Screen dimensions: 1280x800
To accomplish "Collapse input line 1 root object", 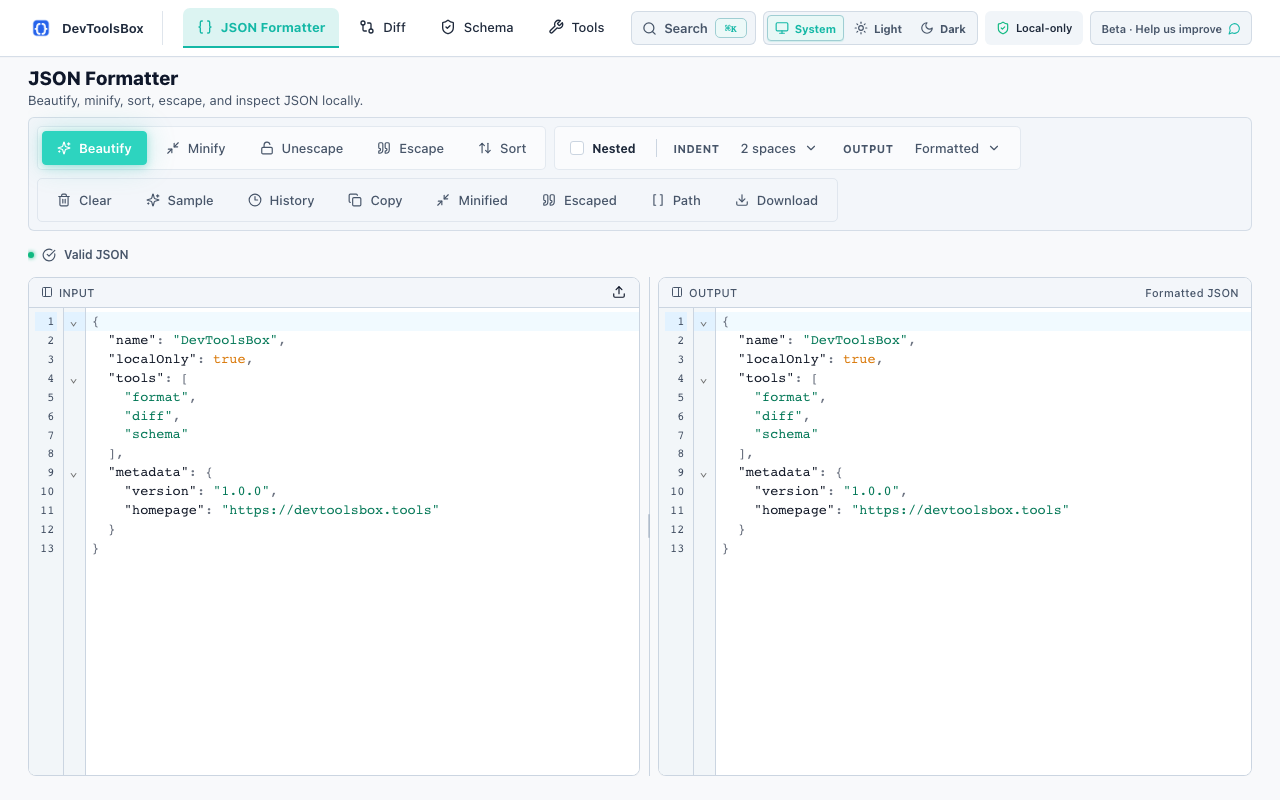I will click(74, 322).
